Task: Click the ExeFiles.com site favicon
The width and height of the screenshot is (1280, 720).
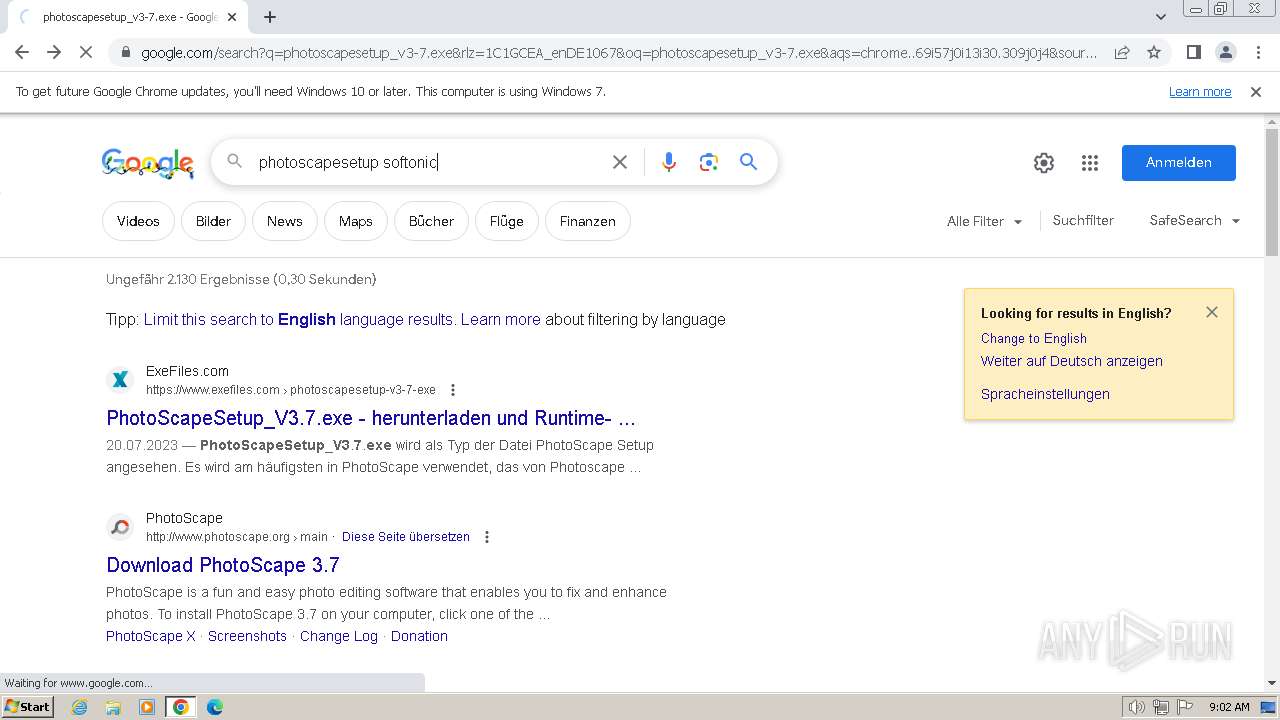Action: tap(120, 379)
